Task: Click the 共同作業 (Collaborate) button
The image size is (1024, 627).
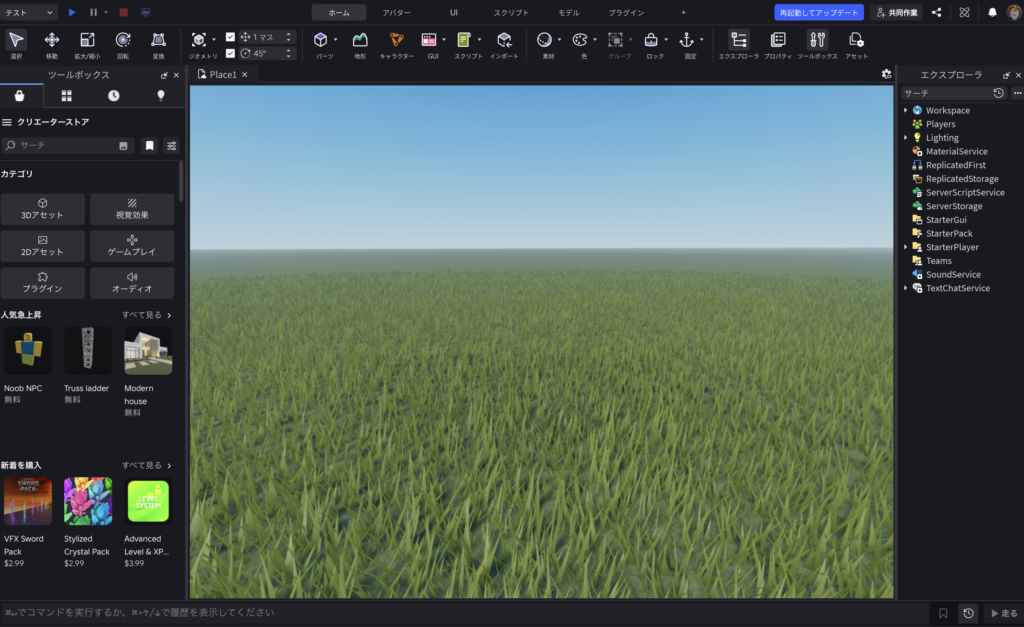Action: pos(897,12)
